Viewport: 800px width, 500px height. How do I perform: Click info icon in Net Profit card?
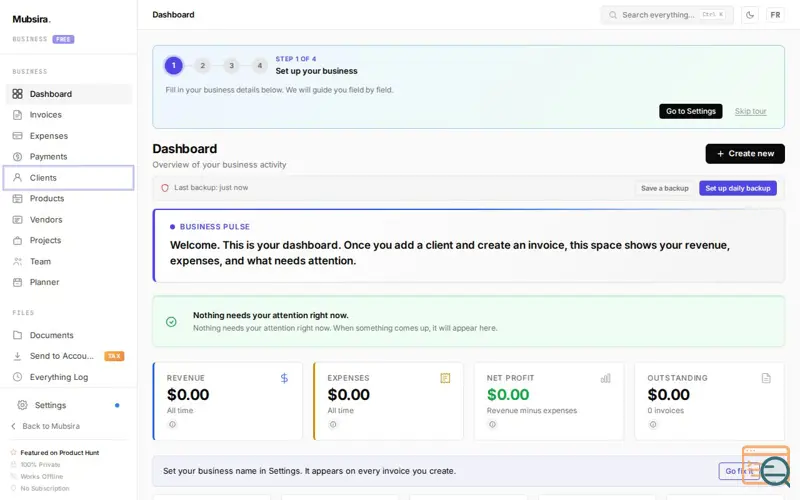click(492, 424)
